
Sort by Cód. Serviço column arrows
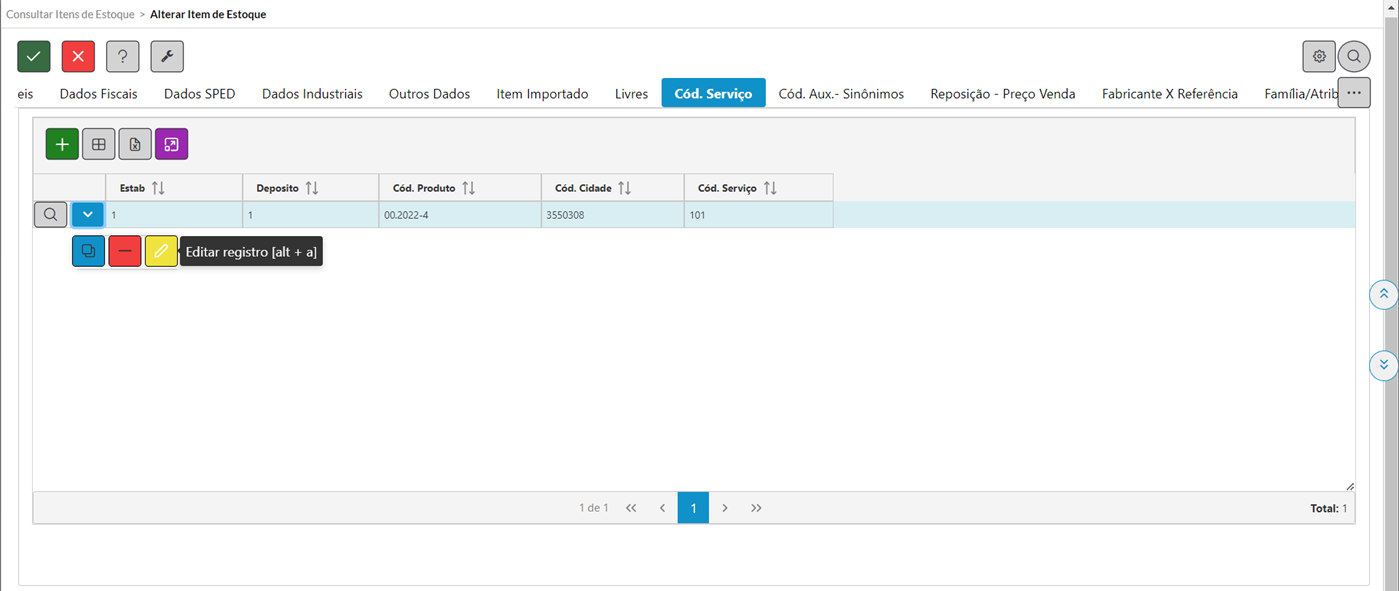point(770,188)
